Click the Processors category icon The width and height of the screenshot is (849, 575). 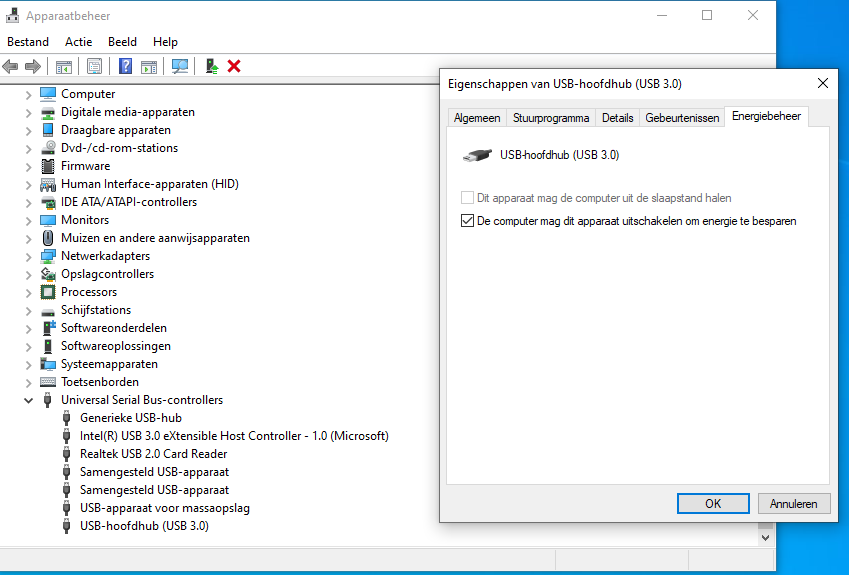click(x=48, y=292)
